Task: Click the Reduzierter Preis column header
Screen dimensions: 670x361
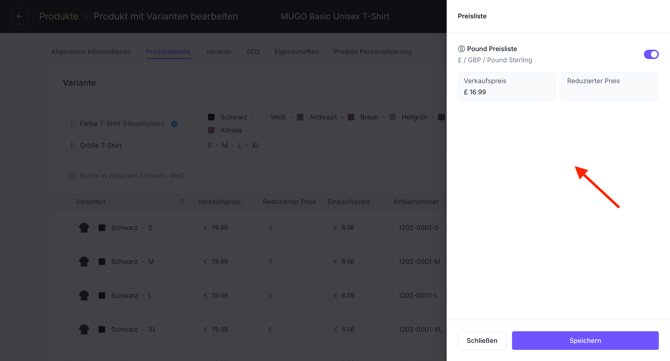Action: 289,202
